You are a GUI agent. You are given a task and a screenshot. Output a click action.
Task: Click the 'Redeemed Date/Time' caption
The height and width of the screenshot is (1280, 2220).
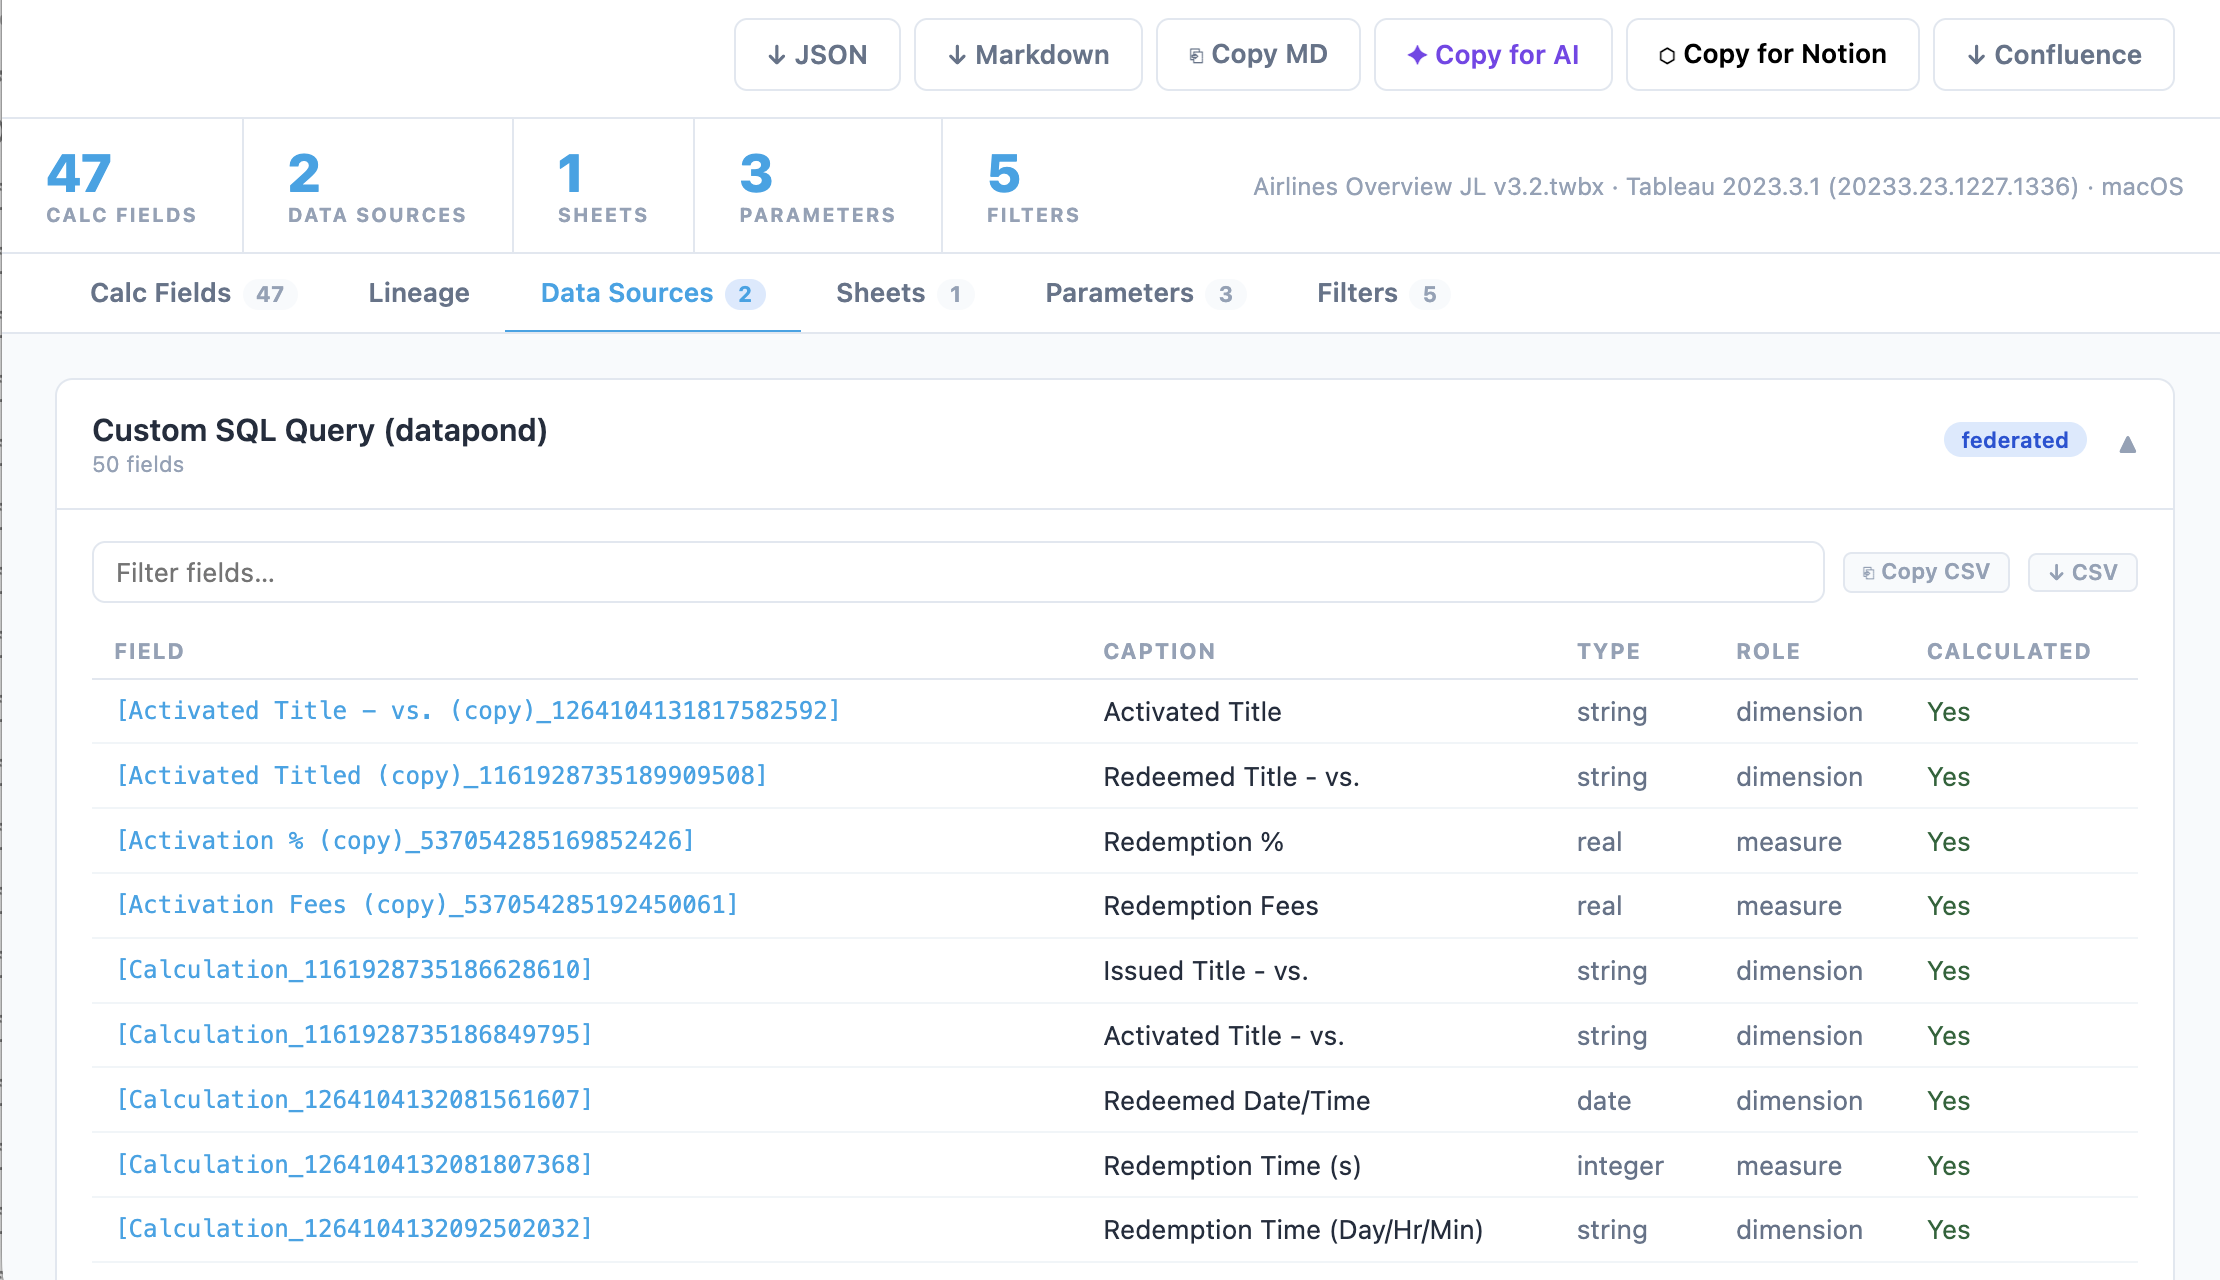tap(1236, 1101)
